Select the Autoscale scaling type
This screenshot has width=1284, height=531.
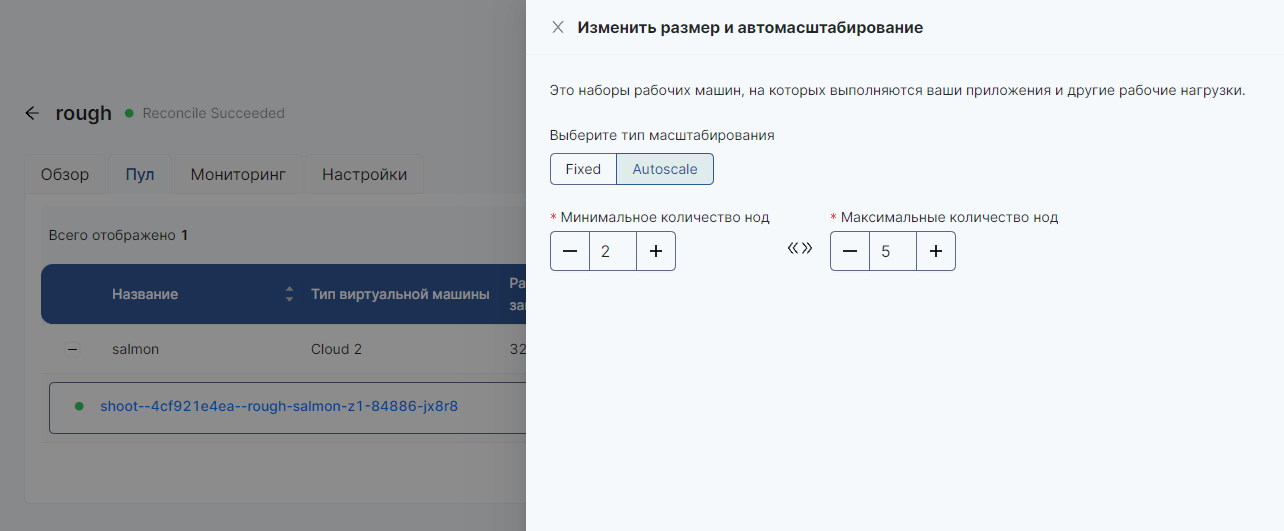(x=665, y=169)
